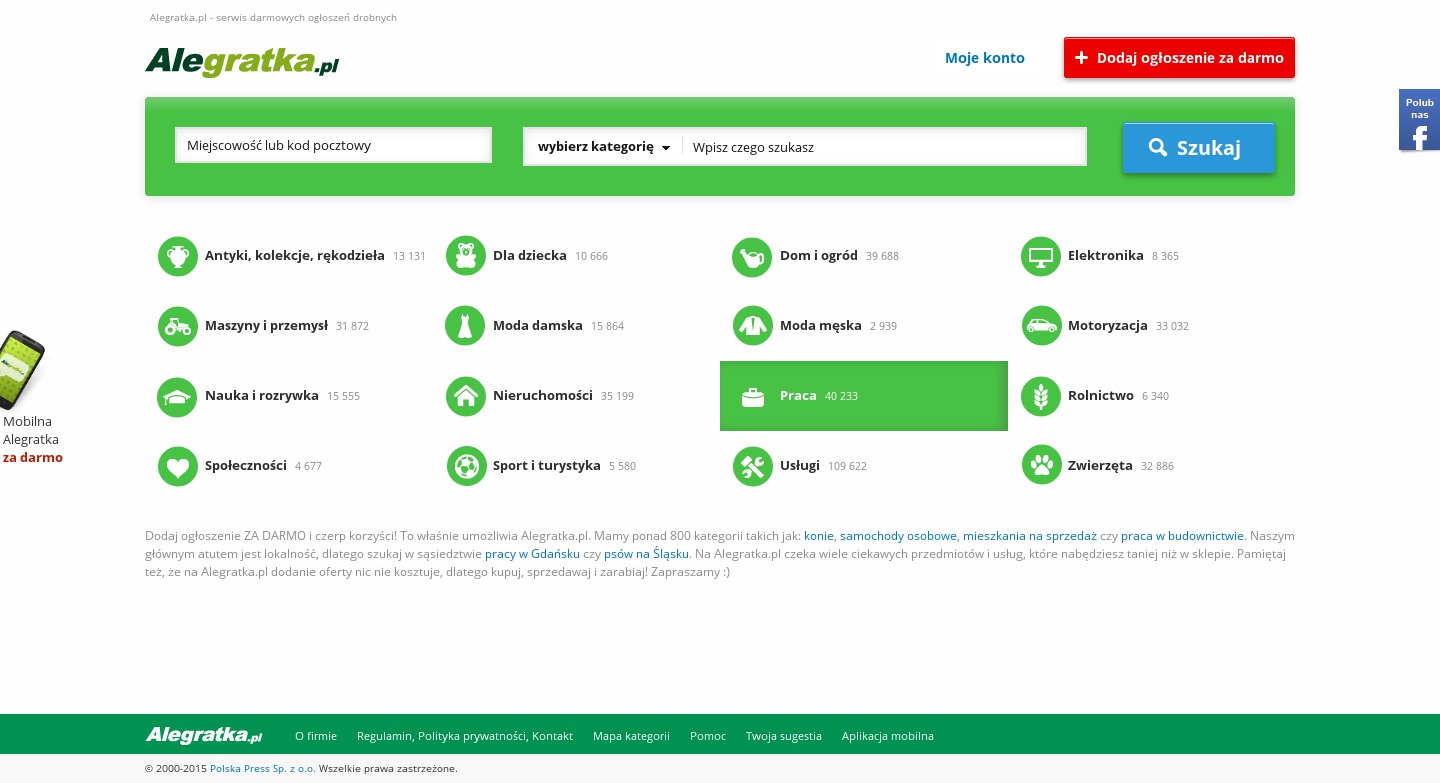Open the watering can Dom i ogród icon
This screenshot has width=1440, height=783.
pos(752,257)
